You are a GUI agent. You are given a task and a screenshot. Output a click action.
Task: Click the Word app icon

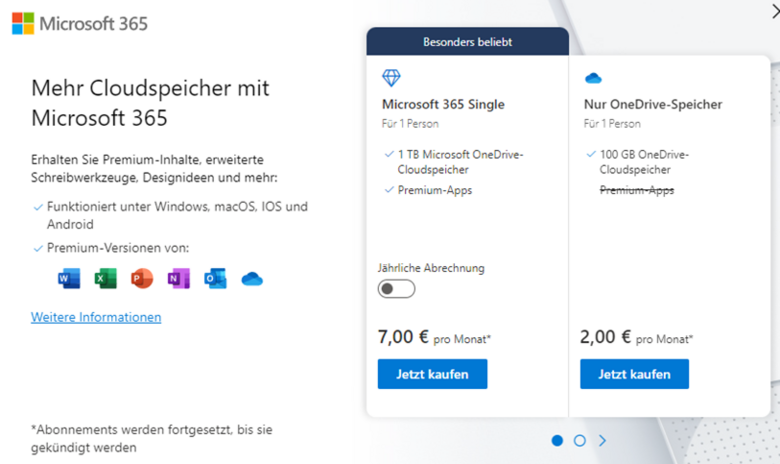(69, 278)
